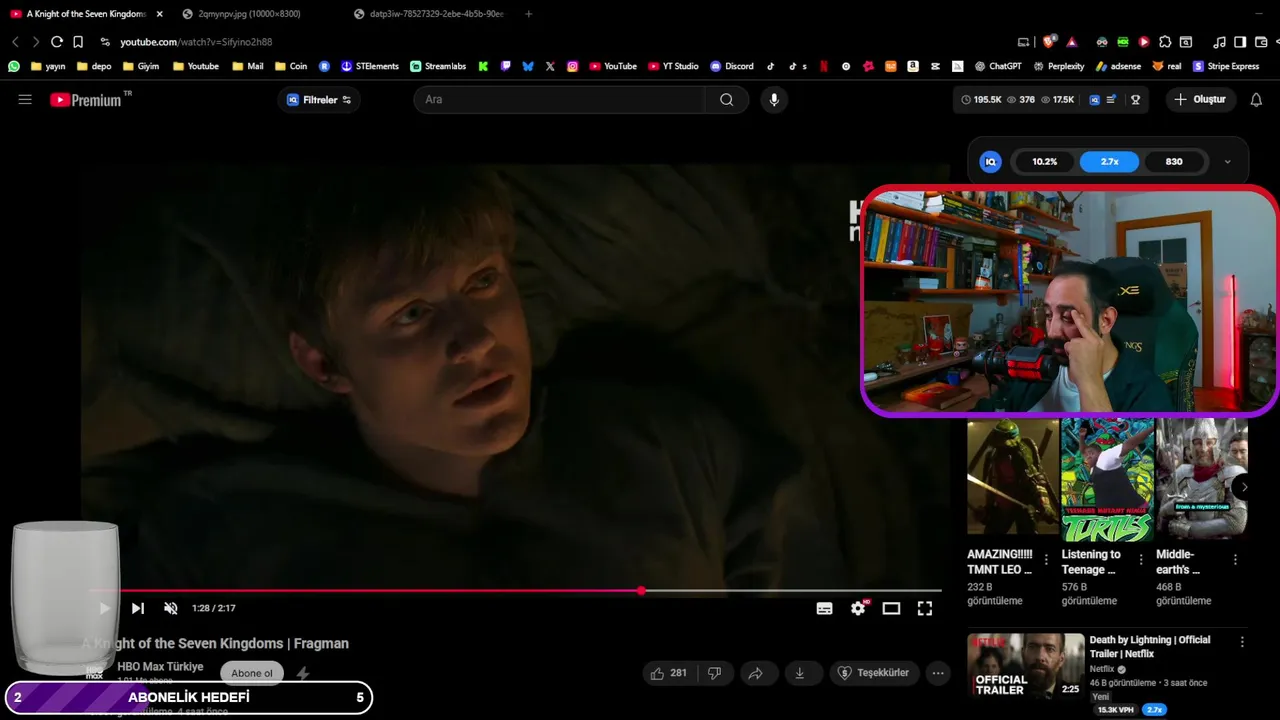This screenshot has width=1280, height=720.
Task: Select the 830 pill in score panel
Action: click(x=1174, y=162)
